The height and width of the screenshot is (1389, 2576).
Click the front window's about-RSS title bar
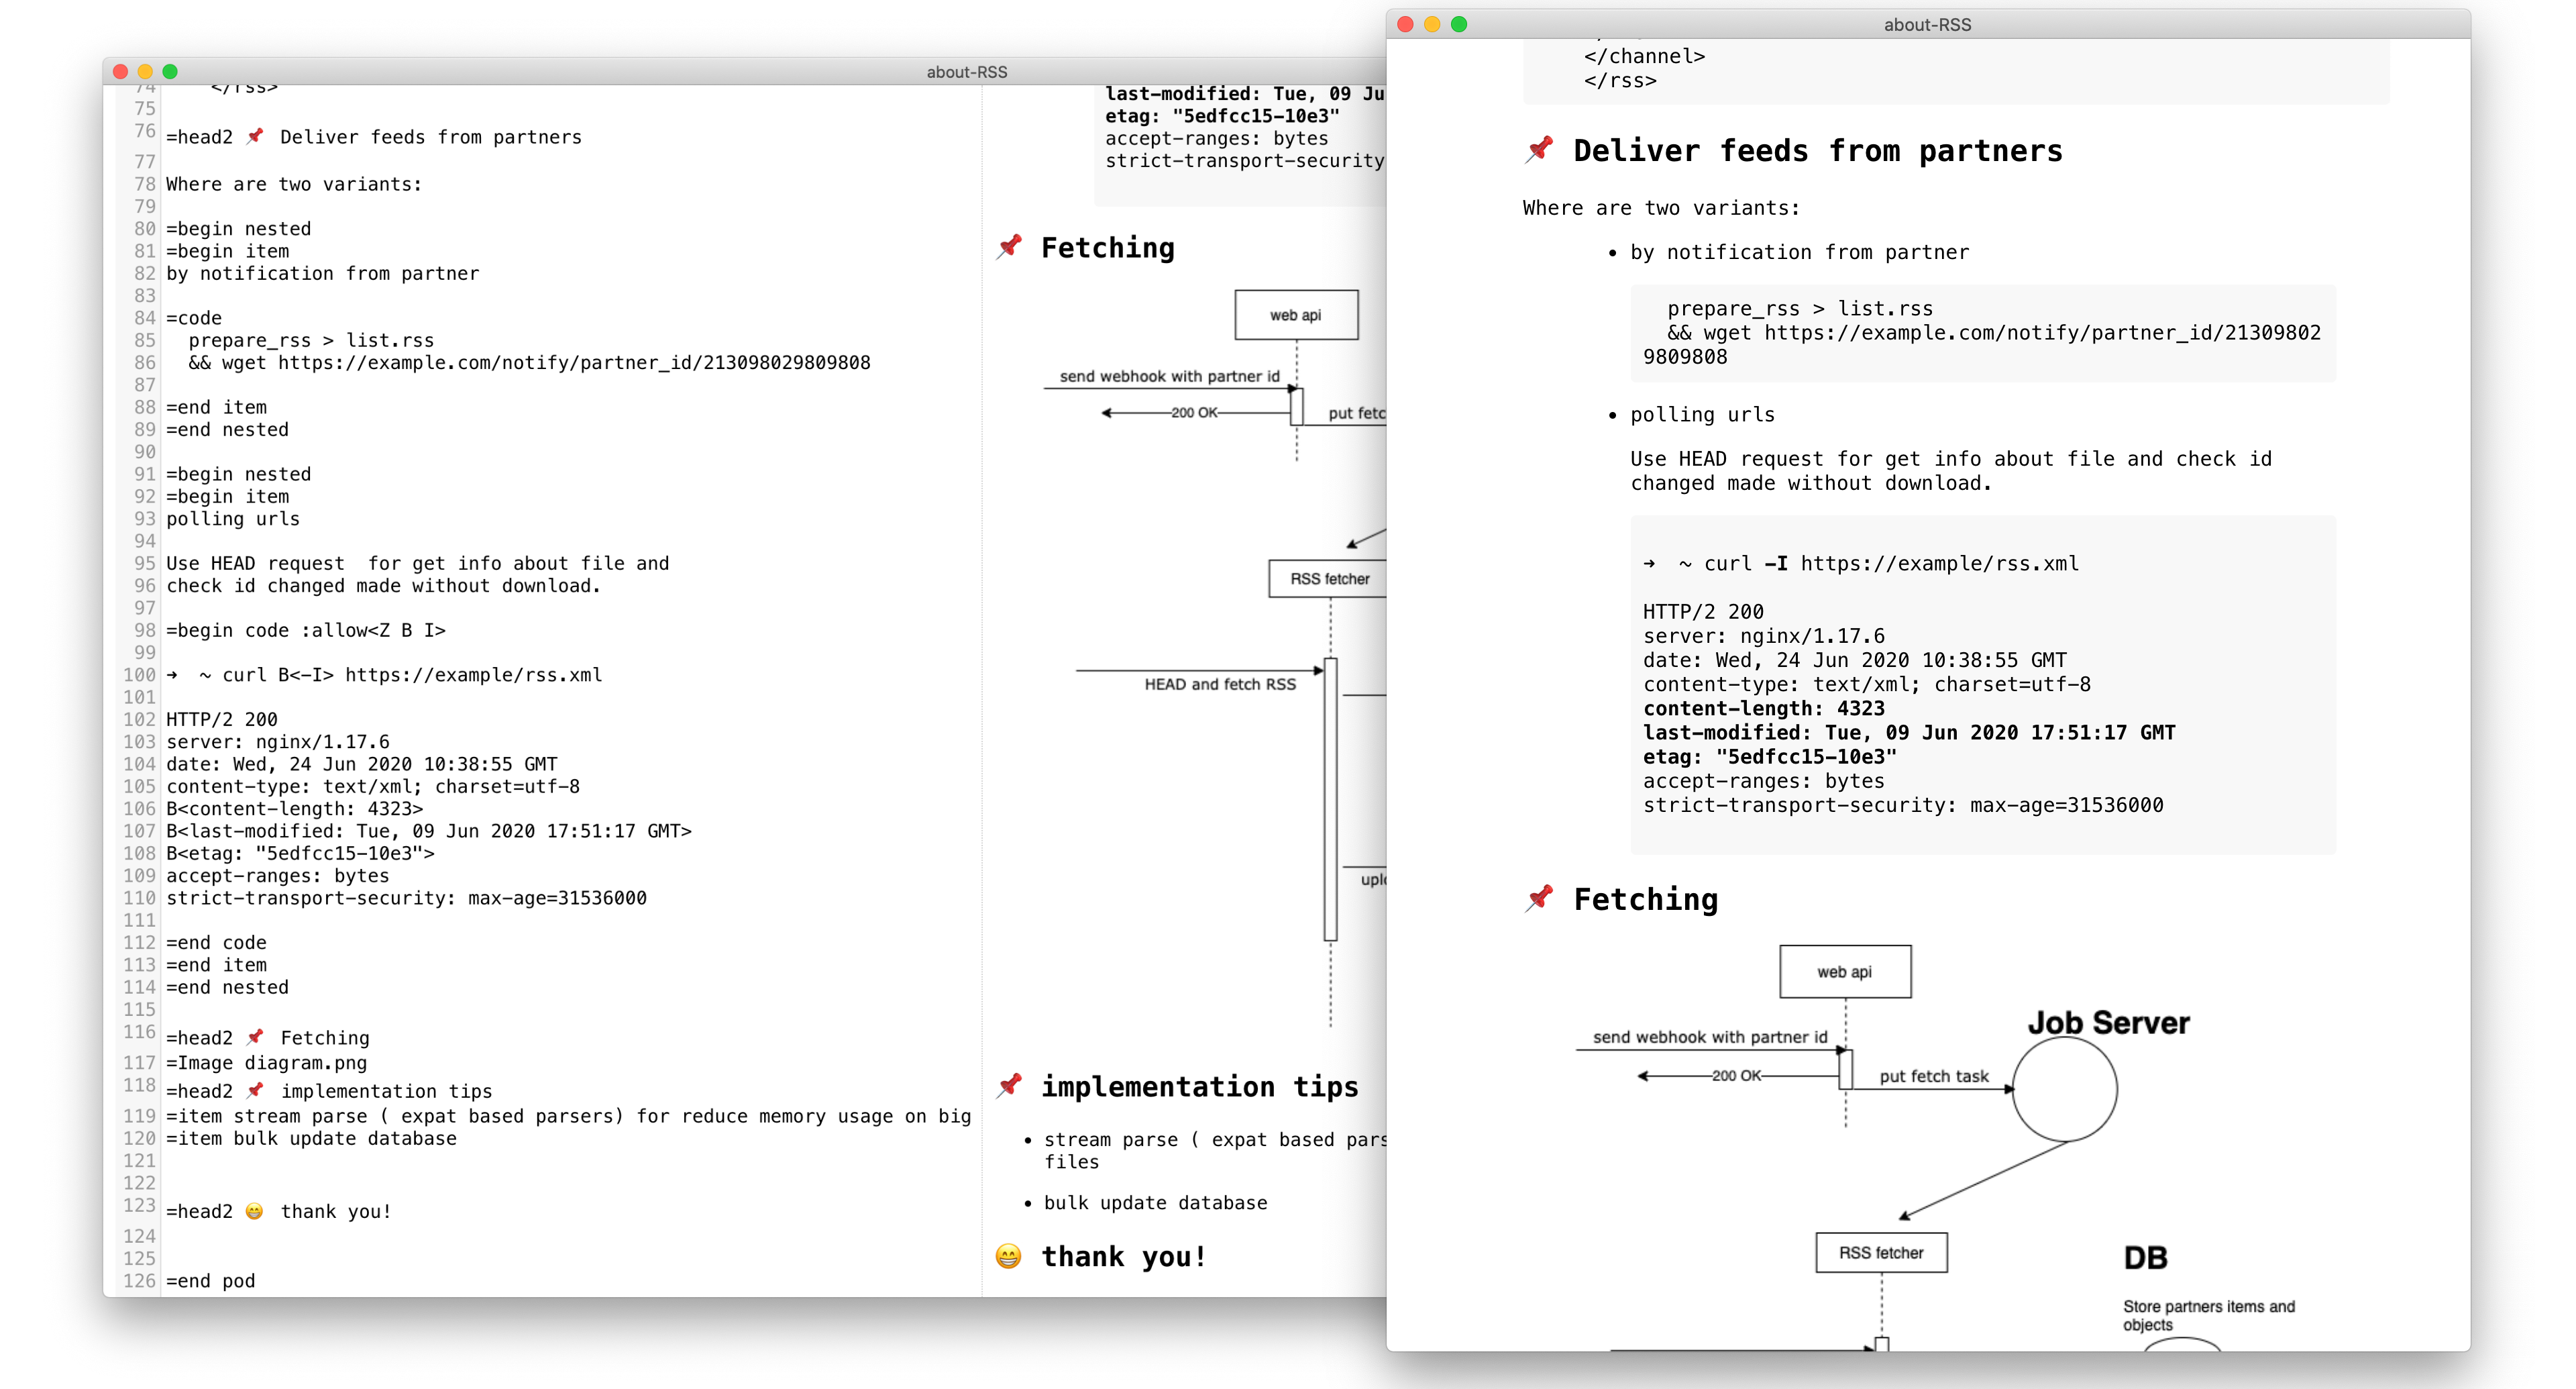click(x=1927, y=24)
